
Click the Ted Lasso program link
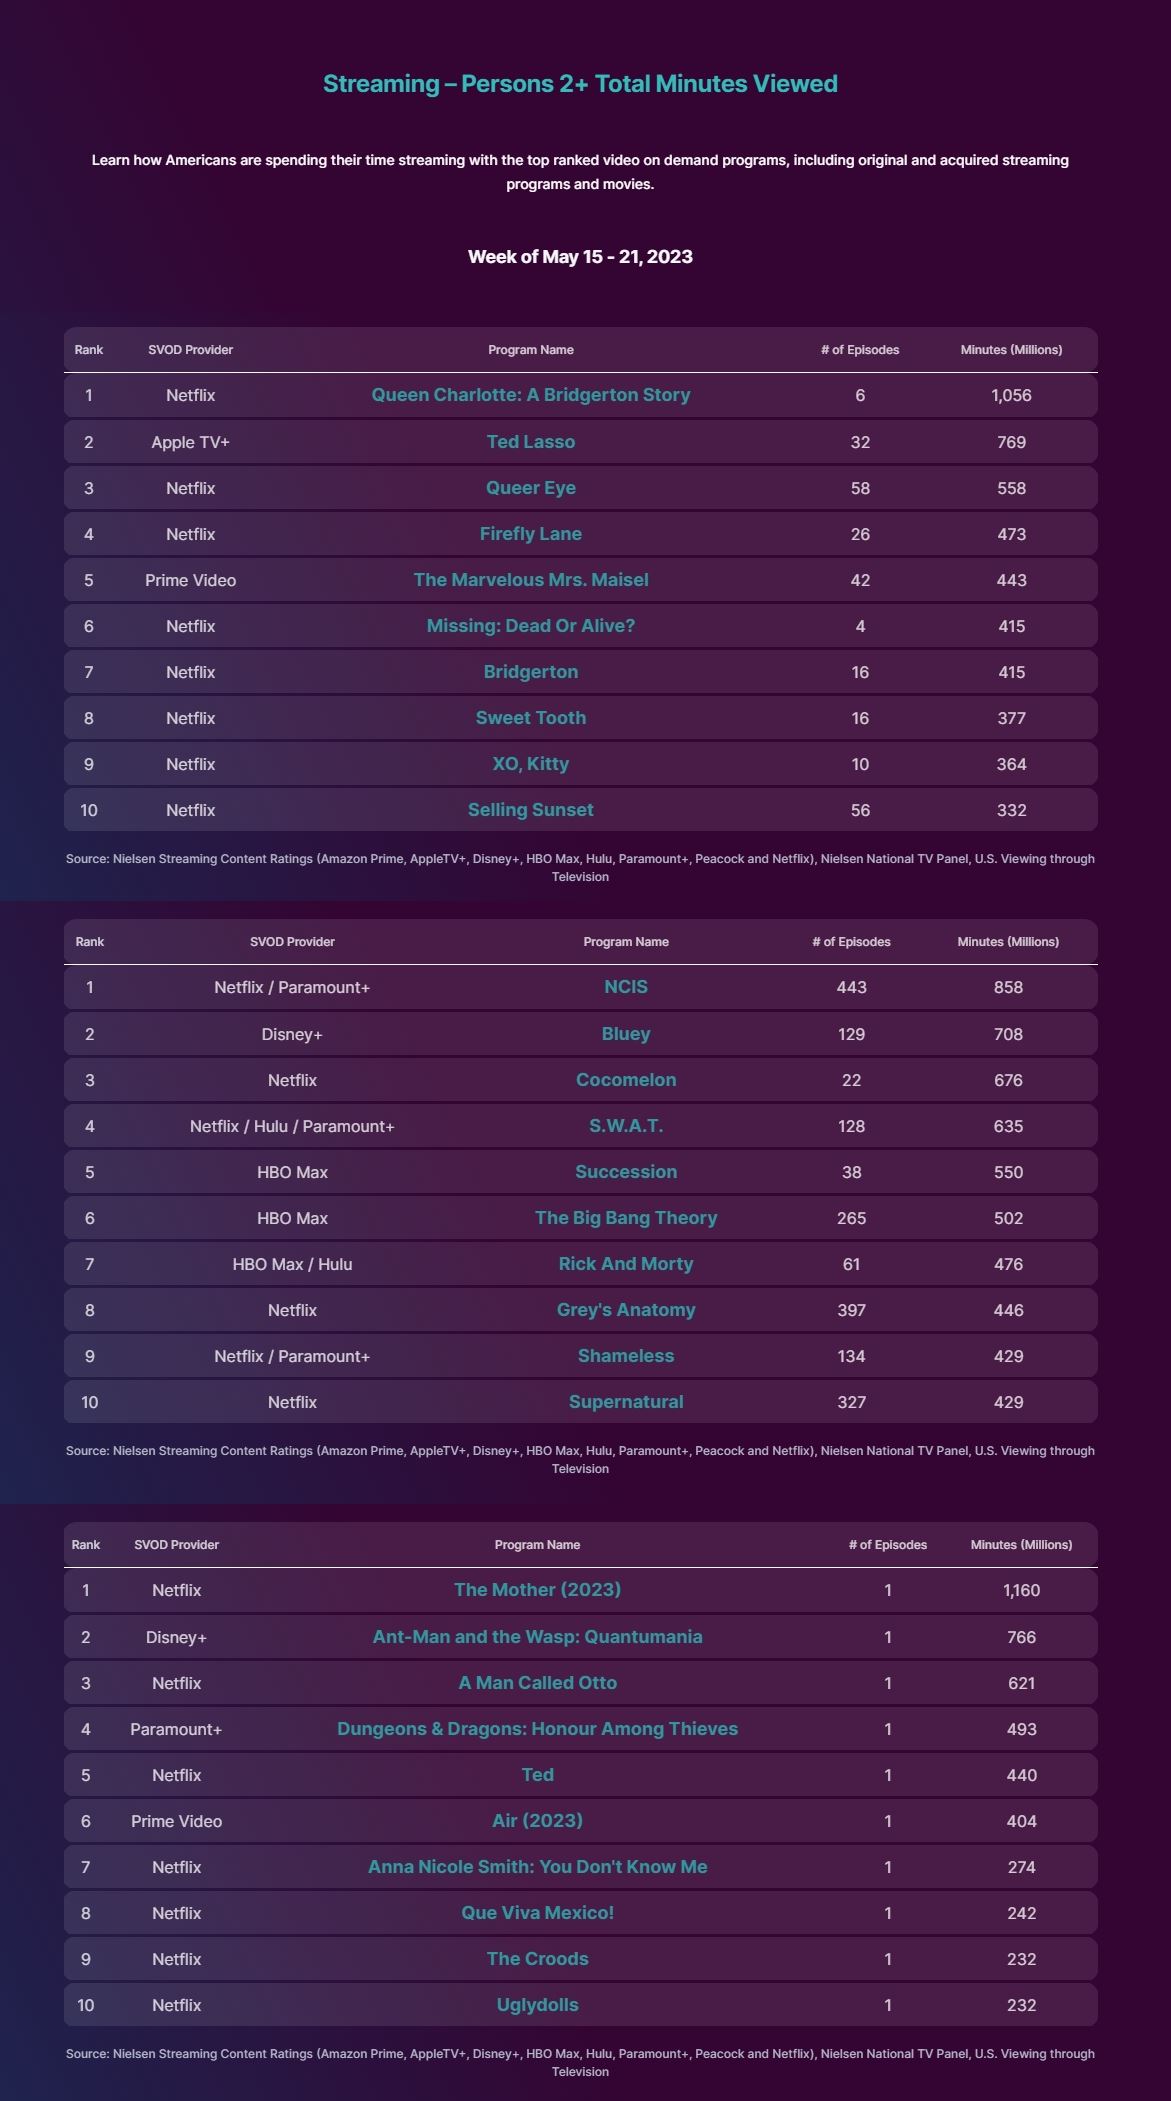coord(530,441)
